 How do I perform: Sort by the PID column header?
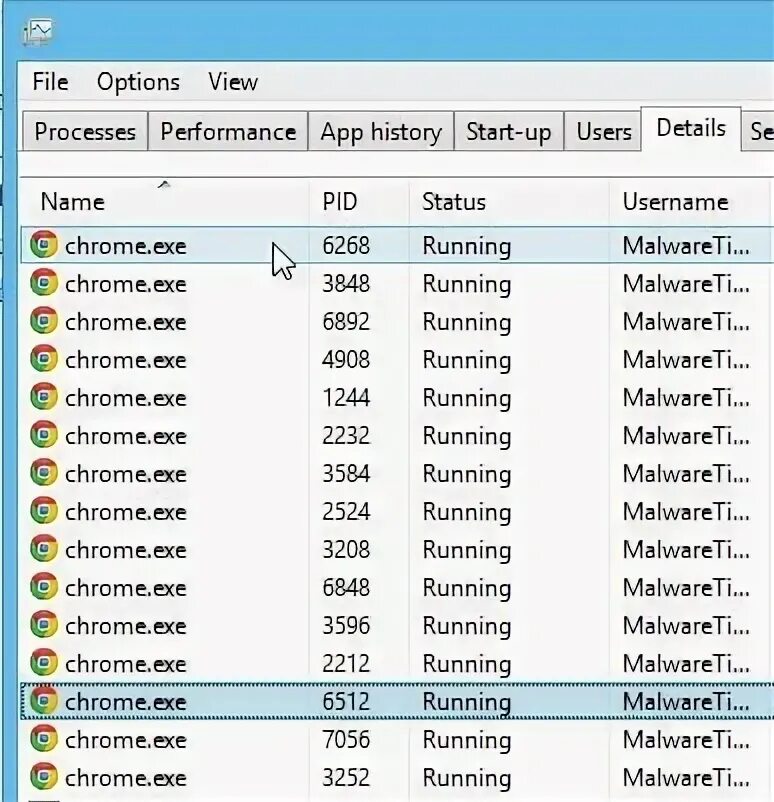coord(359,202)
